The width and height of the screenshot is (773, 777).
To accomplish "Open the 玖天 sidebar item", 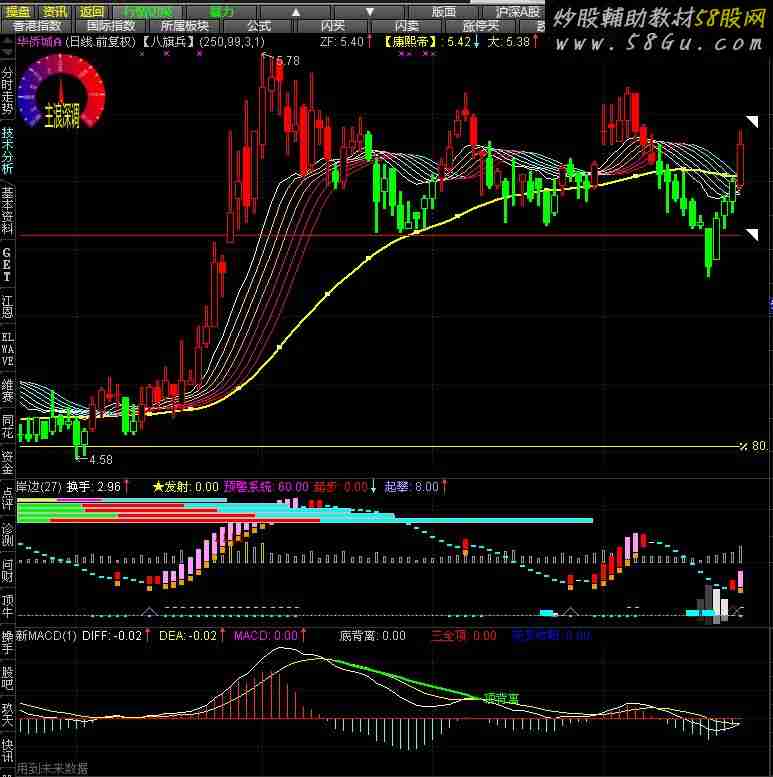I will [x=7, y=714].
